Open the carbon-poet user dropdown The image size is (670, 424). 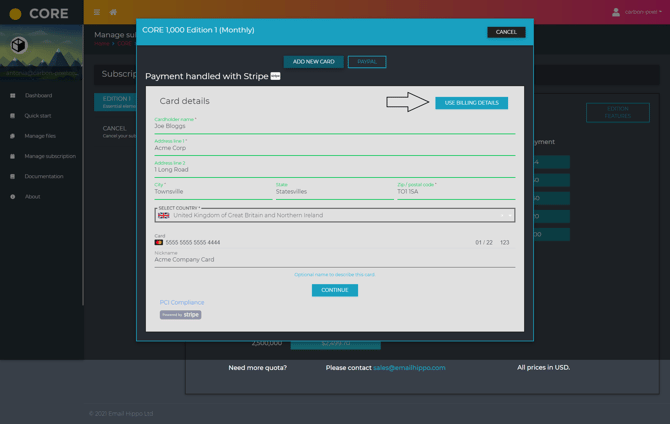643,12
